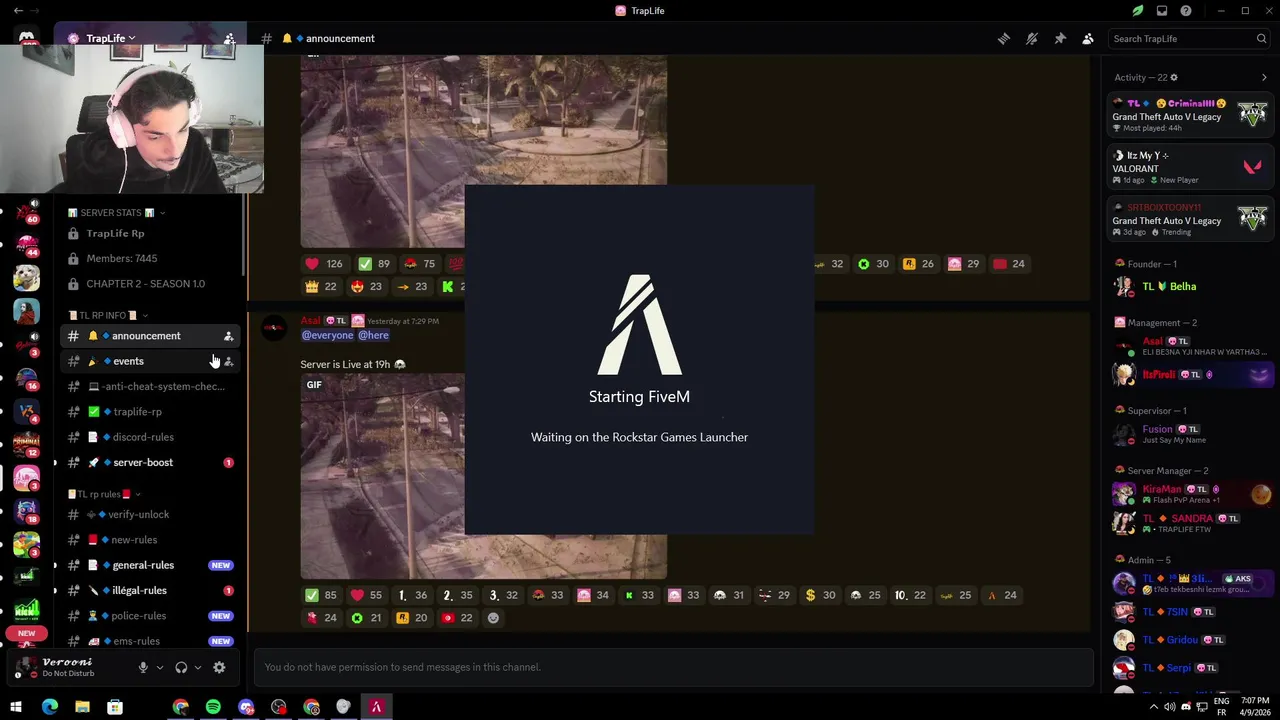Open the police-rules channel
The image size is (1280, 720).
point(149,616)
